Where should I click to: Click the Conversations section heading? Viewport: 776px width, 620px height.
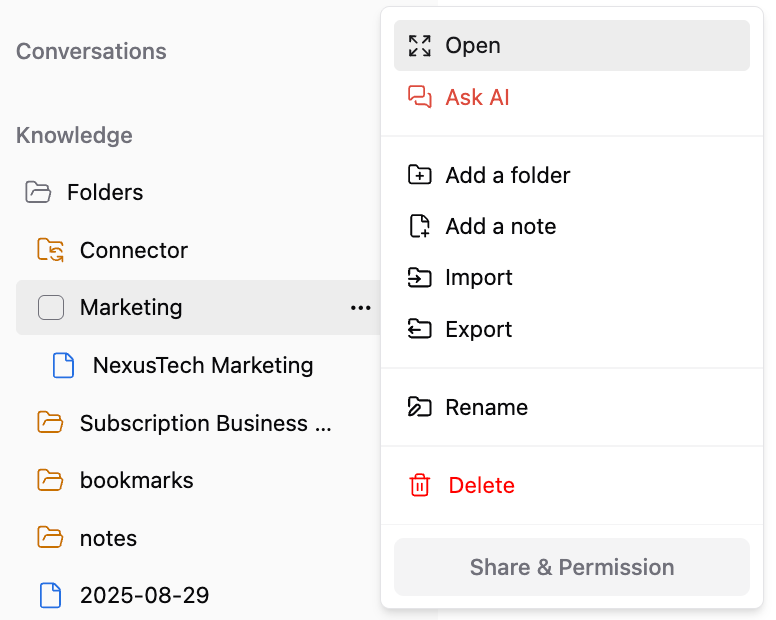click(91, 51)
